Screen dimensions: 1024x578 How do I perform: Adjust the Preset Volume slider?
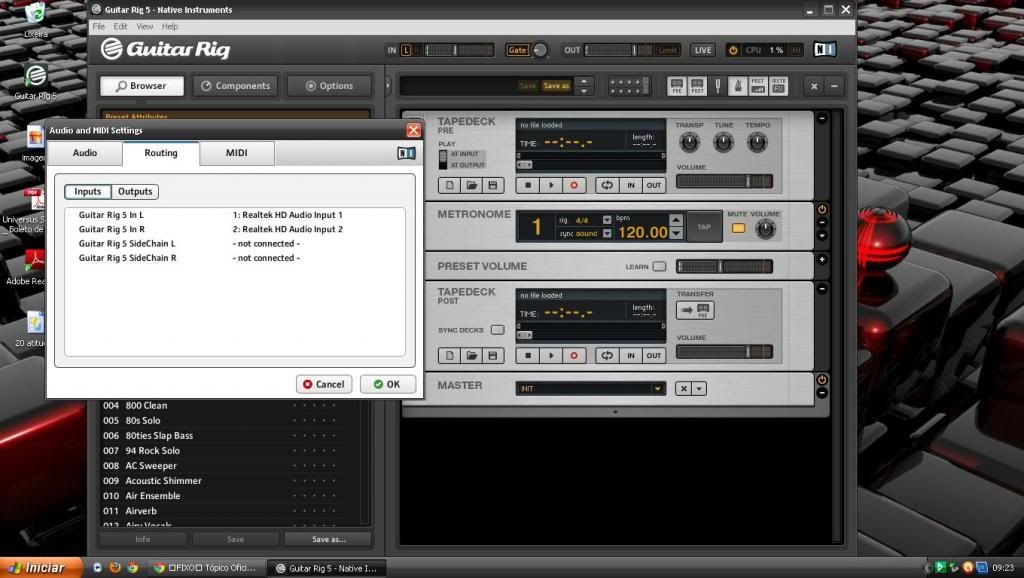[724, 266]
